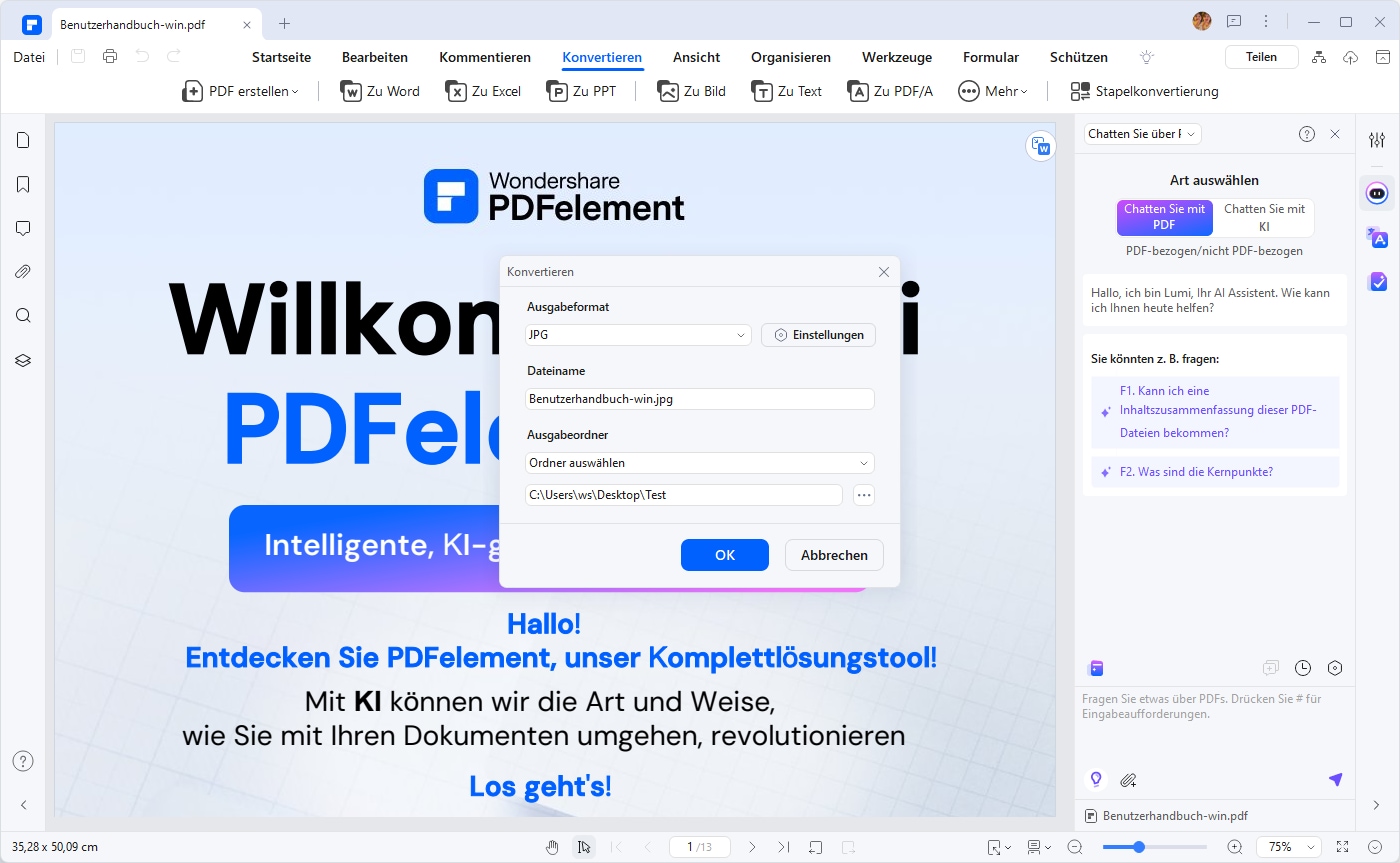The height and width of the screenshot is (863, 1400).
Task: Open the Datei menu
Action: (x=29, y=57)
